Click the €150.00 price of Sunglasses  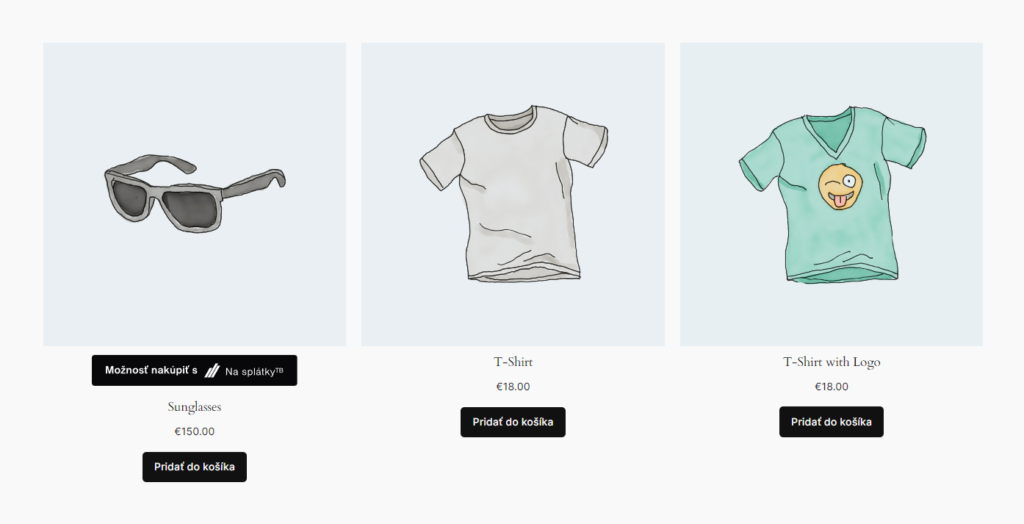tap(195, 432)
